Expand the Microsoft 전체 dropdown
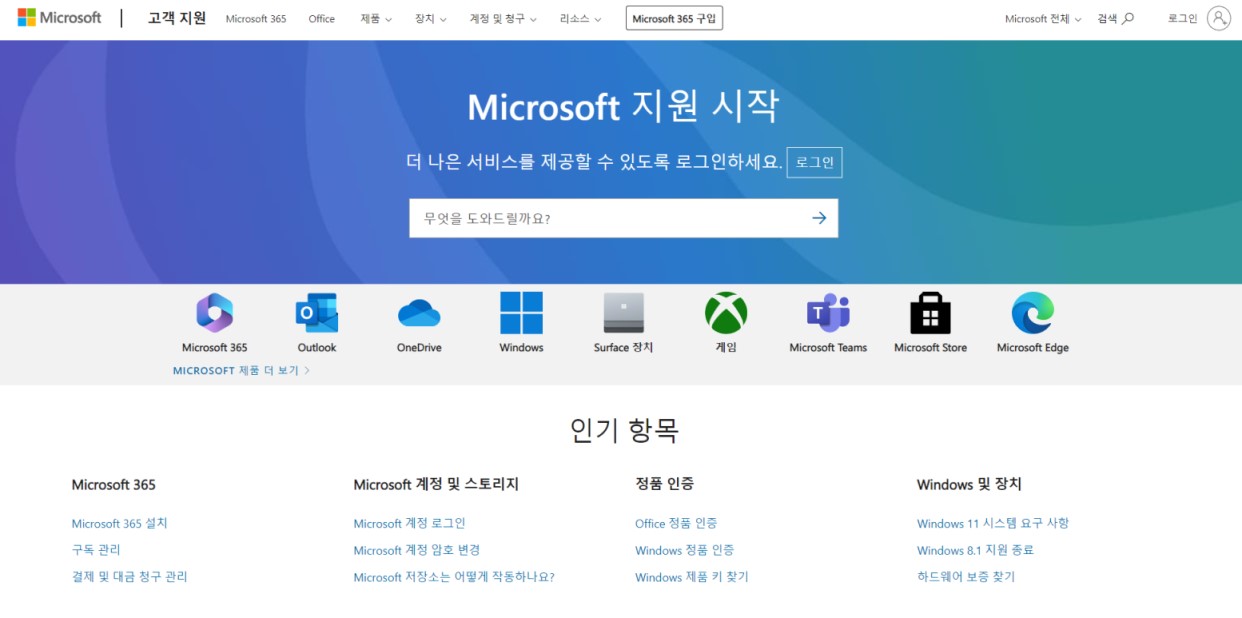 pos(1043,19)
